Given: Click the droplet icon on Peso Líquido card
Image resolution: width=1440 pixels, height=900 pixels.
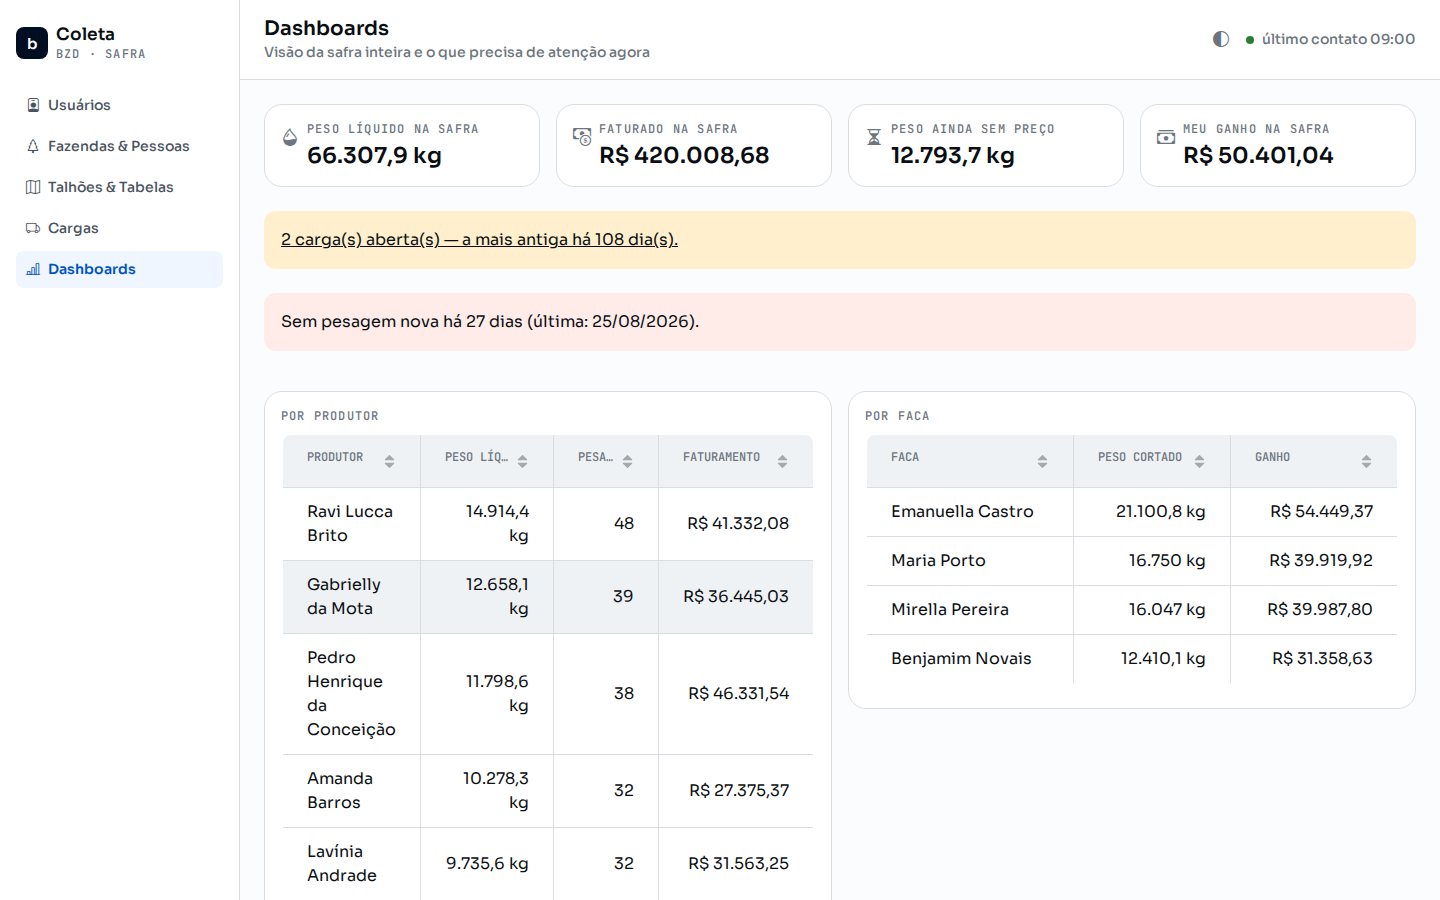Looking at the screenshot, I should point(290,137).
